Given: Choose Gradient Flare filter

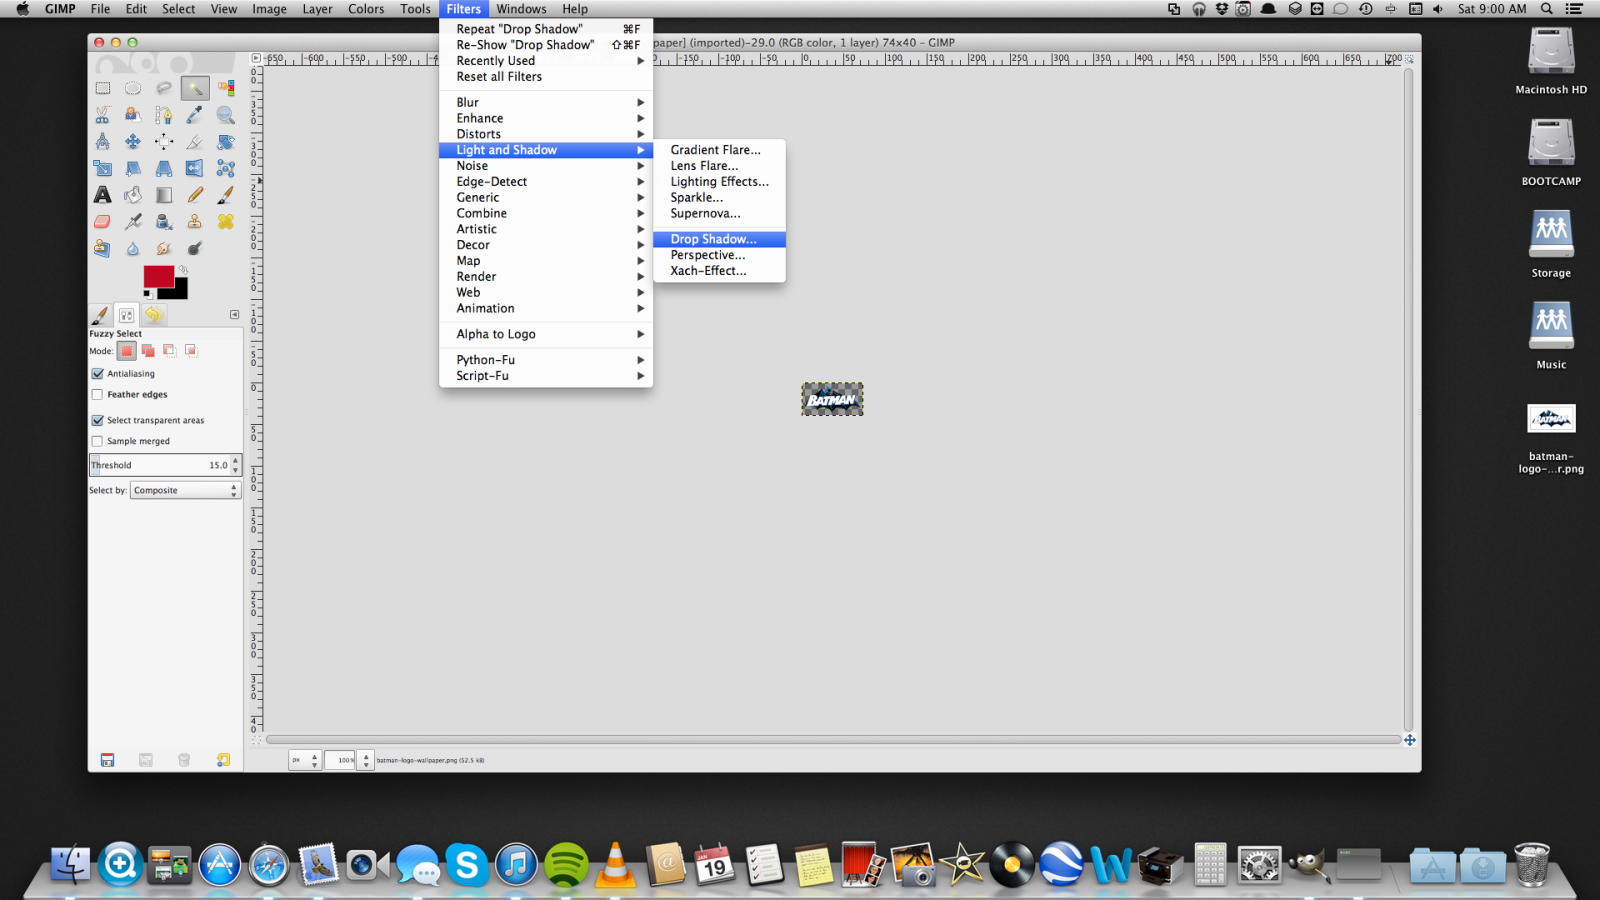Looking at the screenshot, I should pos(719,150).
